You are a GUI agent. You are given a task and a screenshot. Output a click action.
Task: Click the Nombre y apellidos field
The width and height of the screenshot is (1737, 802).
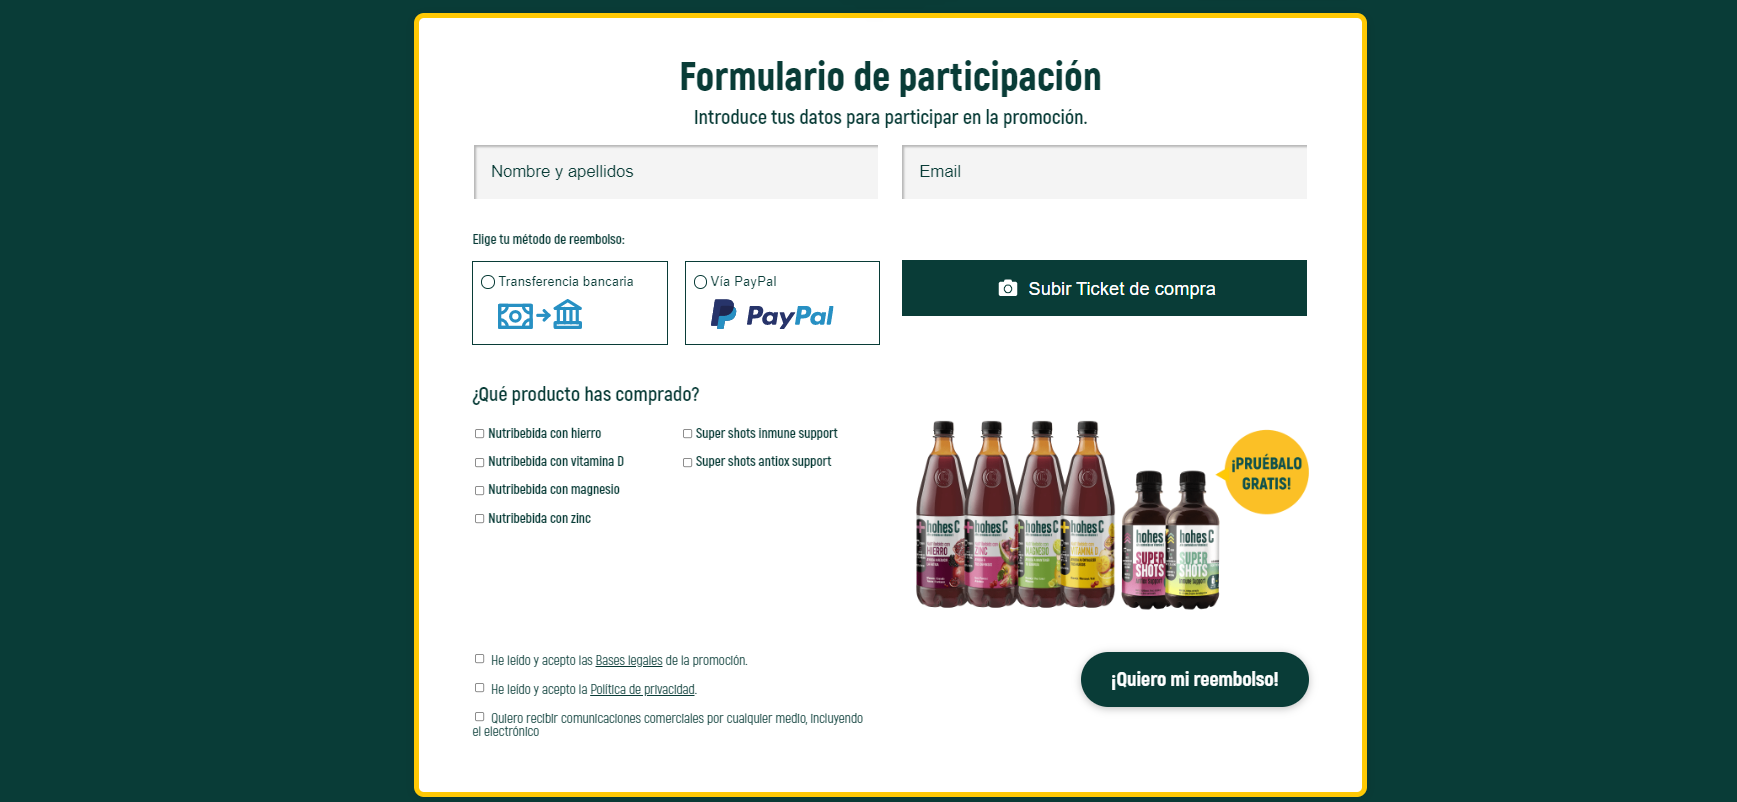coord(676,172)
